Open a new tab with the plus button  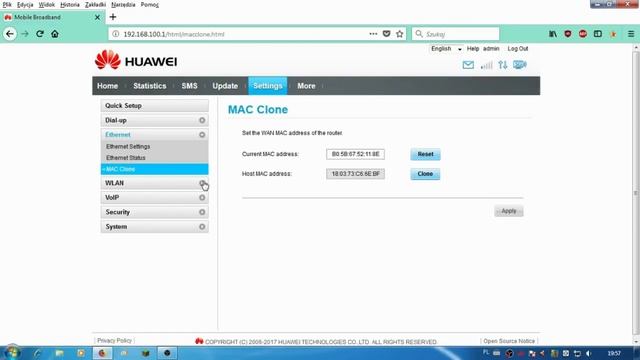(113, 17)
